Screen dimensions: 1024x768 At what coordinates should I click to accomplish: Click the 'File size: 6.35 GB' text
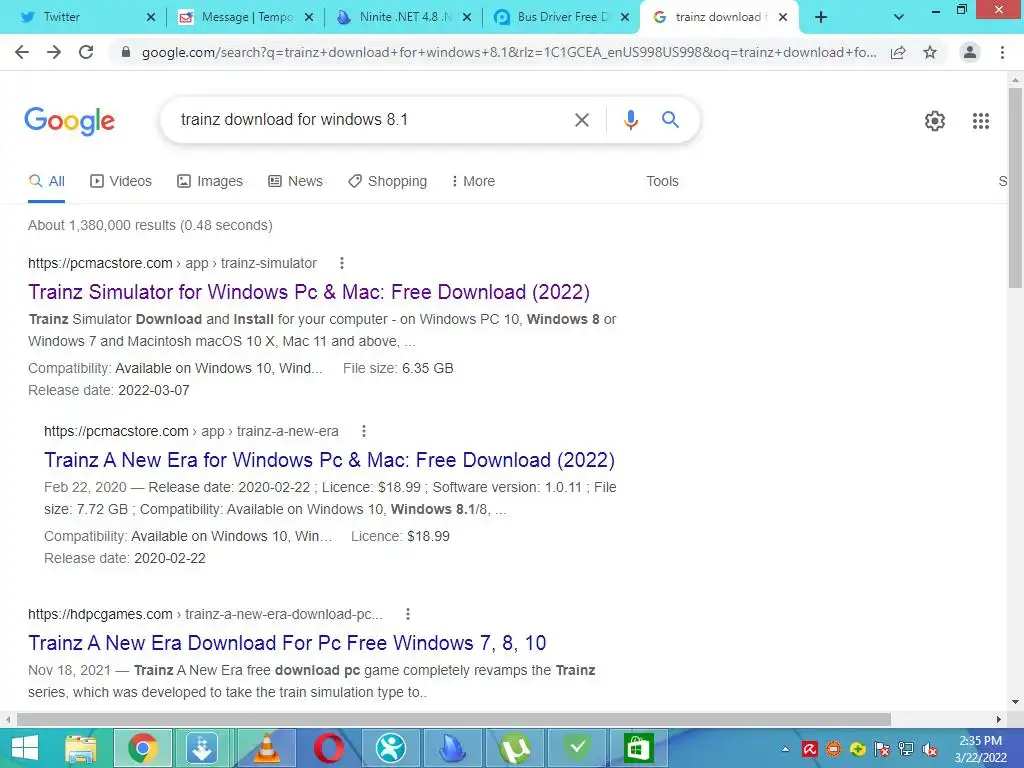[398, 368]
